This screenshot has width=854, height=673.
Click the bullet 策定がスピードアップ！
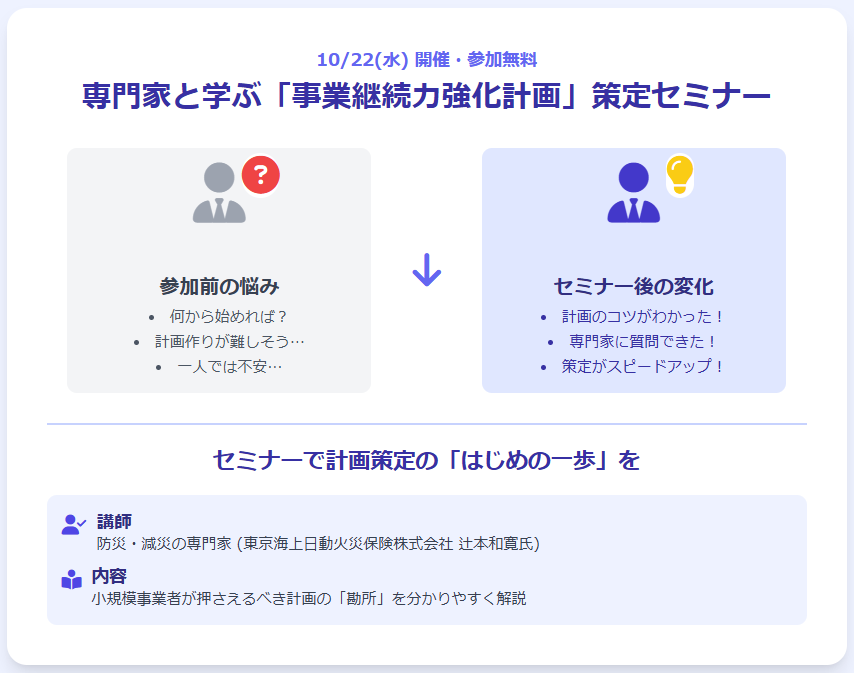coord(642,366)
